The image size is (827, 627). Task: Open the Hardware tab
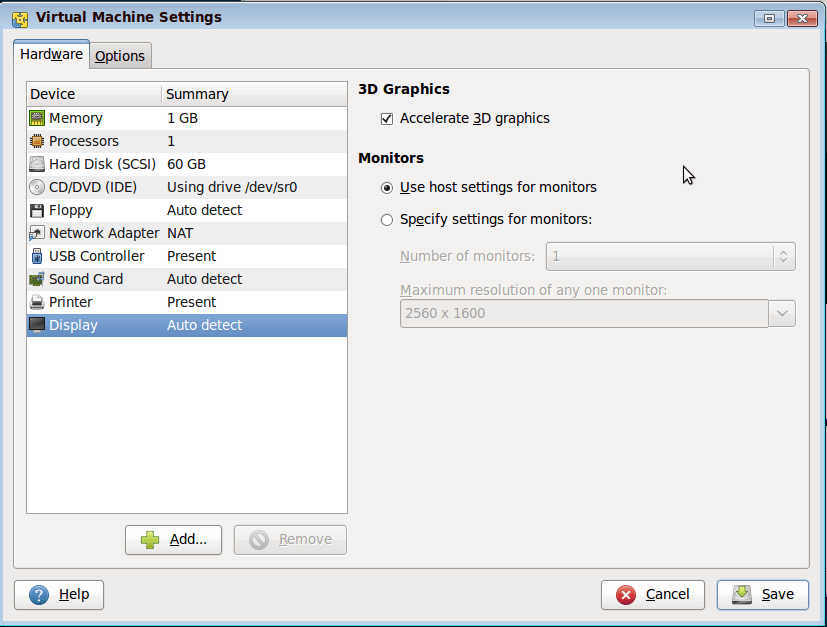click(x=51, y=53)
